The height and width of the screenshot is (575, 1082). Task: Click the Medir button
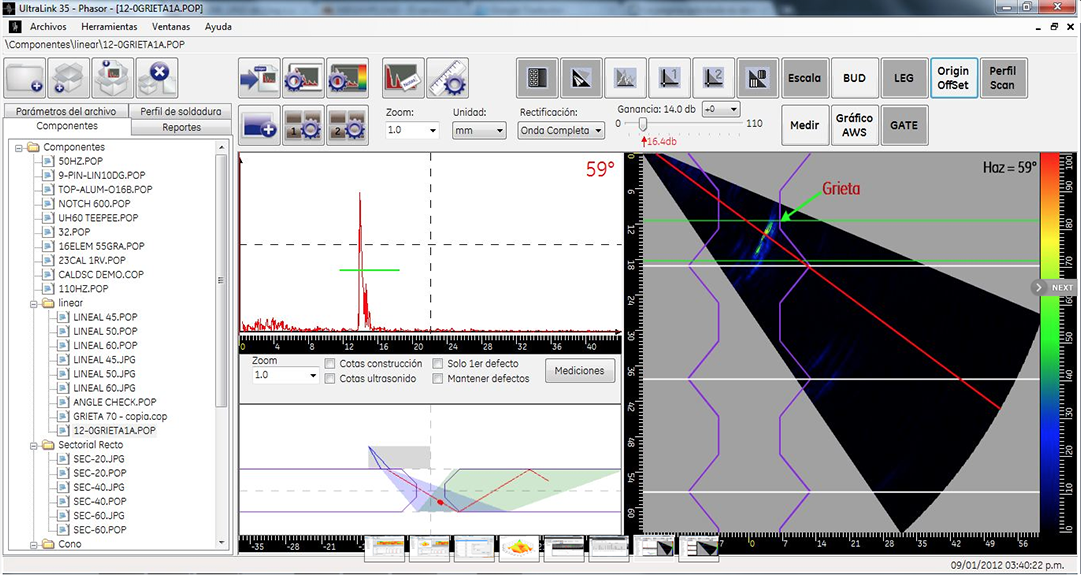[805, 125]
